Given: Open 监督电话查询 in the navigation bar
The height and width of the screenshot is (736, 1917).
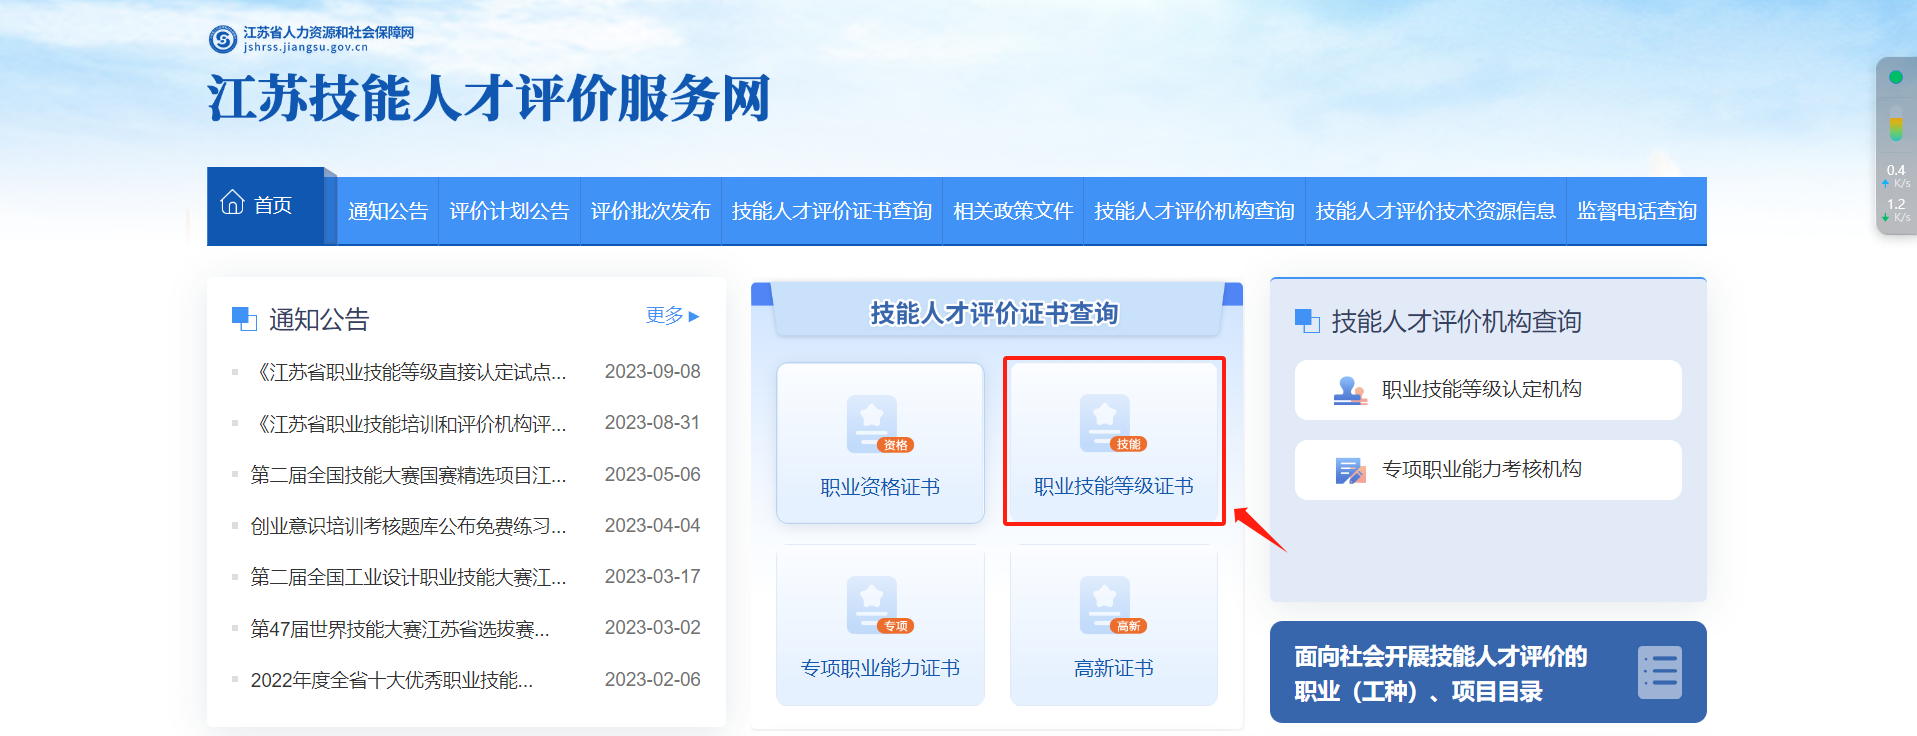Looking at the screenshot, I should (1636, 211).
